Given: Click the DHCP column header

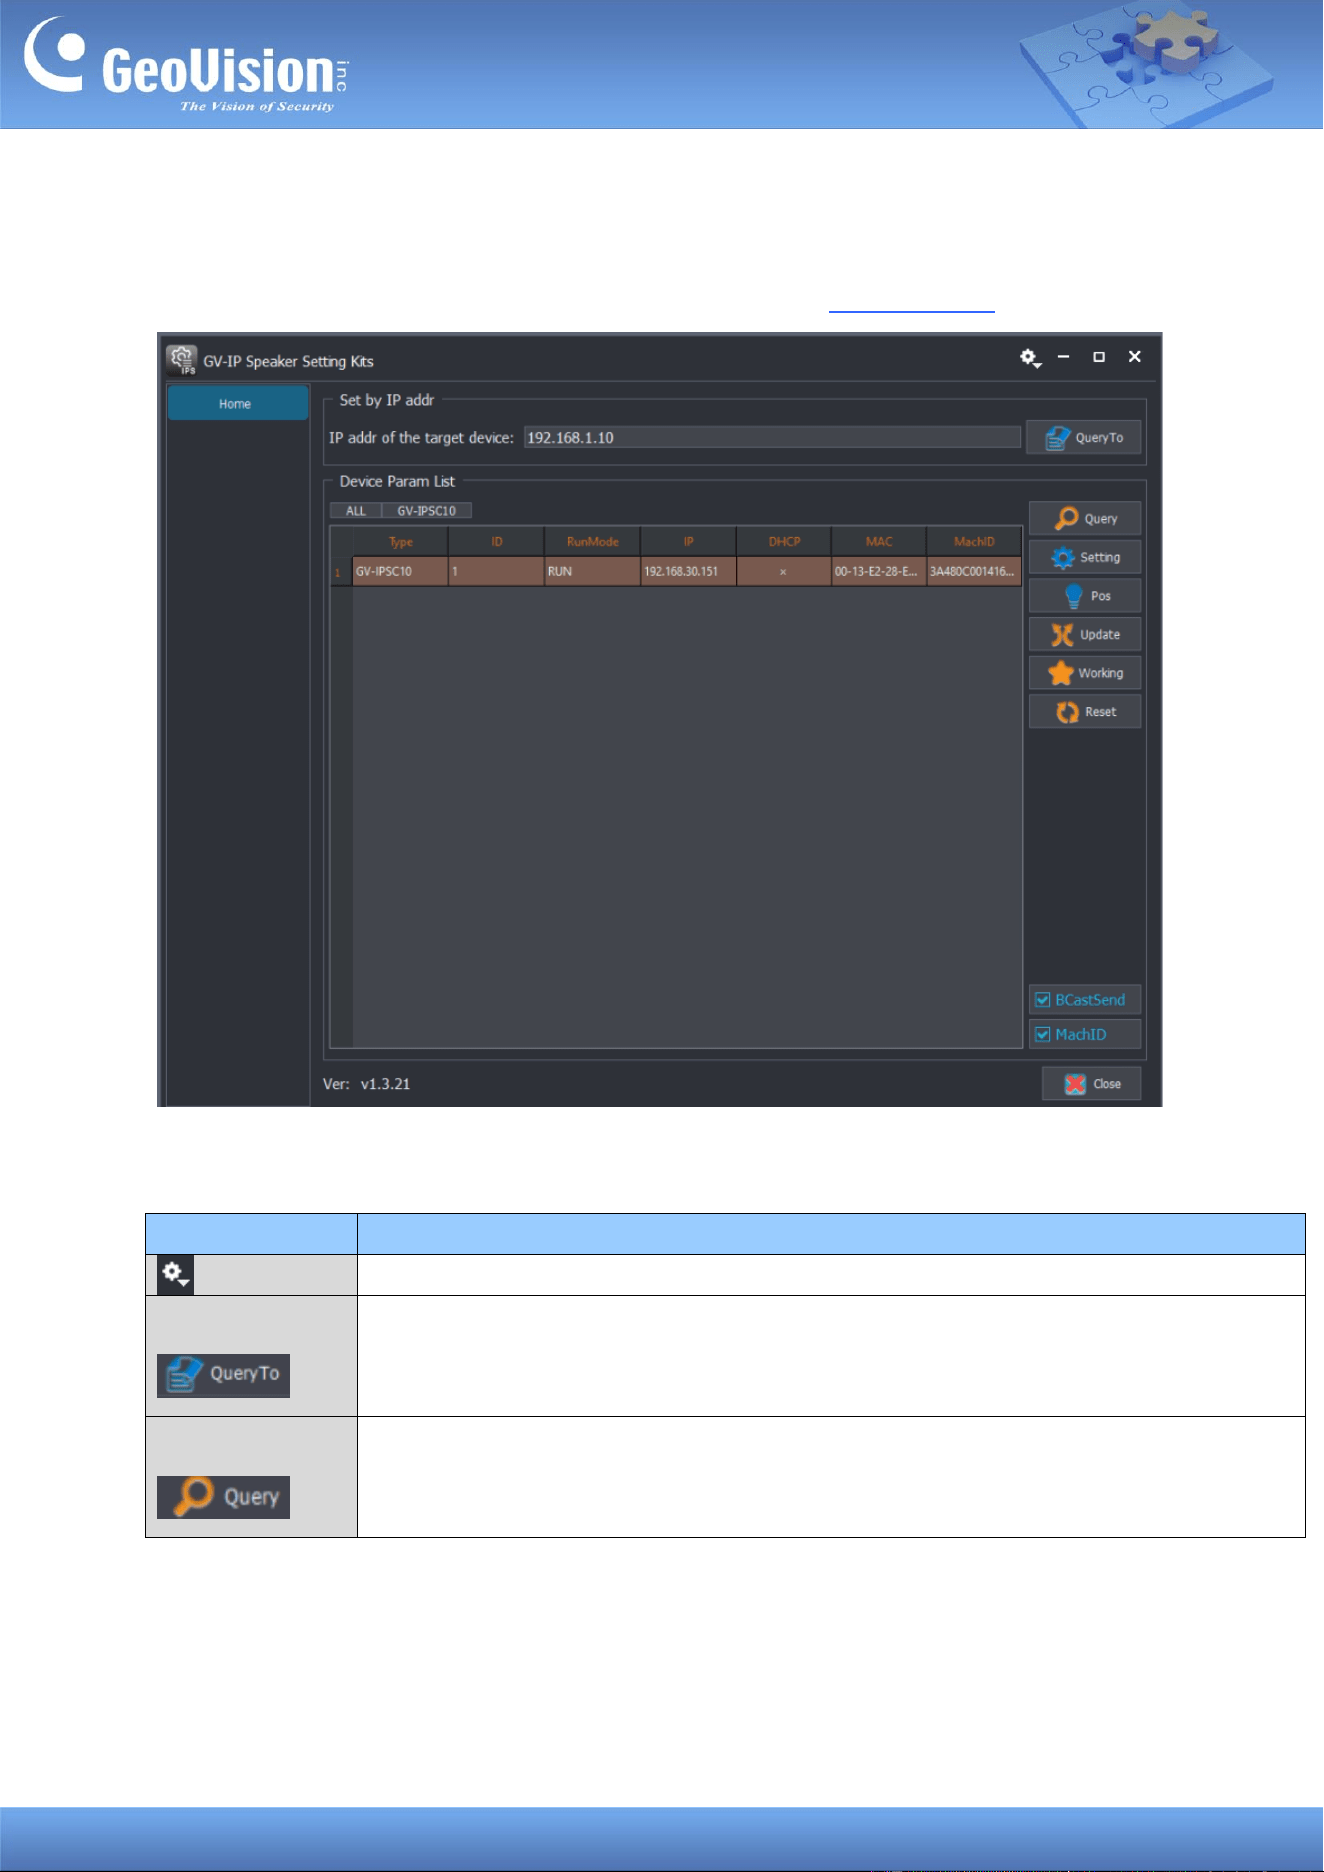Looking at the screenshot, I should point(784,542).
